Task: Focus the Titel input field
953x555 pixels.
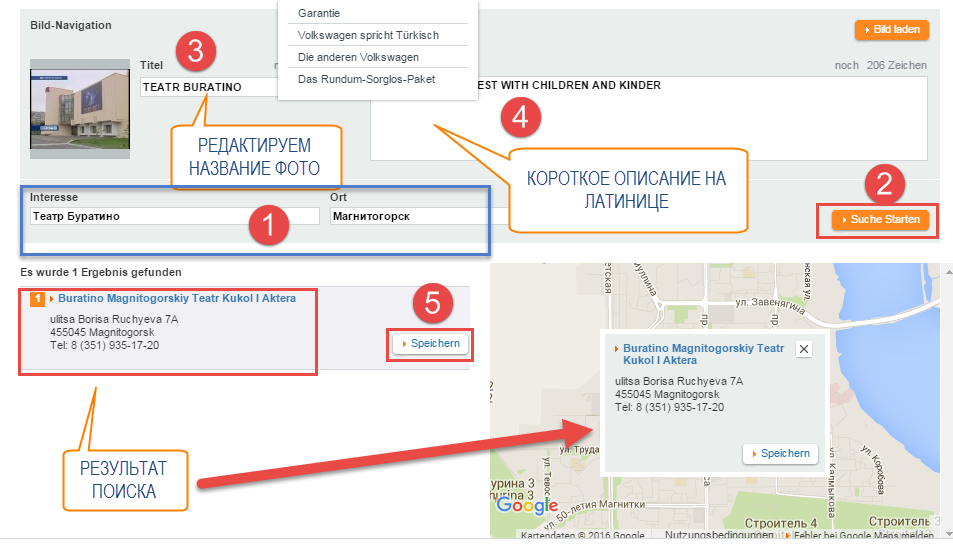Action: pos(207,88)
